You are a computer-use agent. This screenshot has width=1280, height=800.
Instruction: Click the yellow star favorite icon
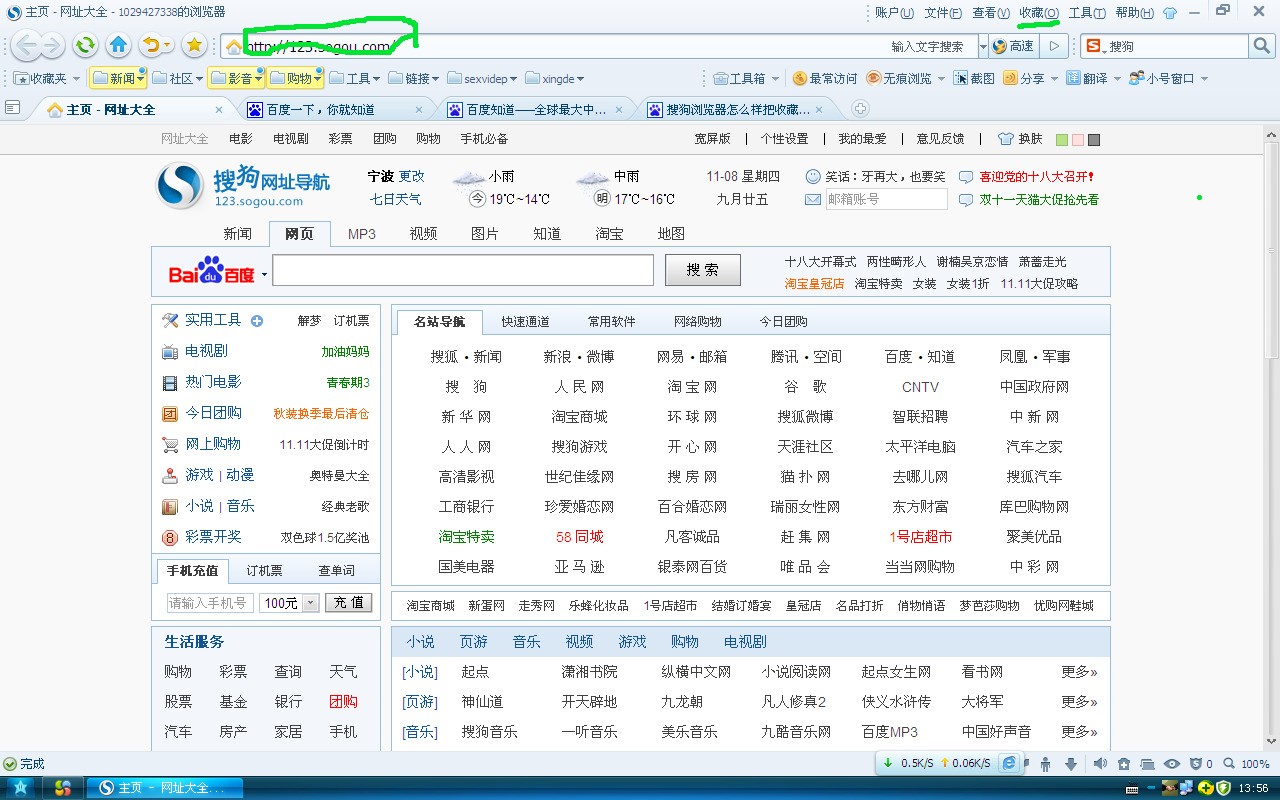click(x=194, y=45)
